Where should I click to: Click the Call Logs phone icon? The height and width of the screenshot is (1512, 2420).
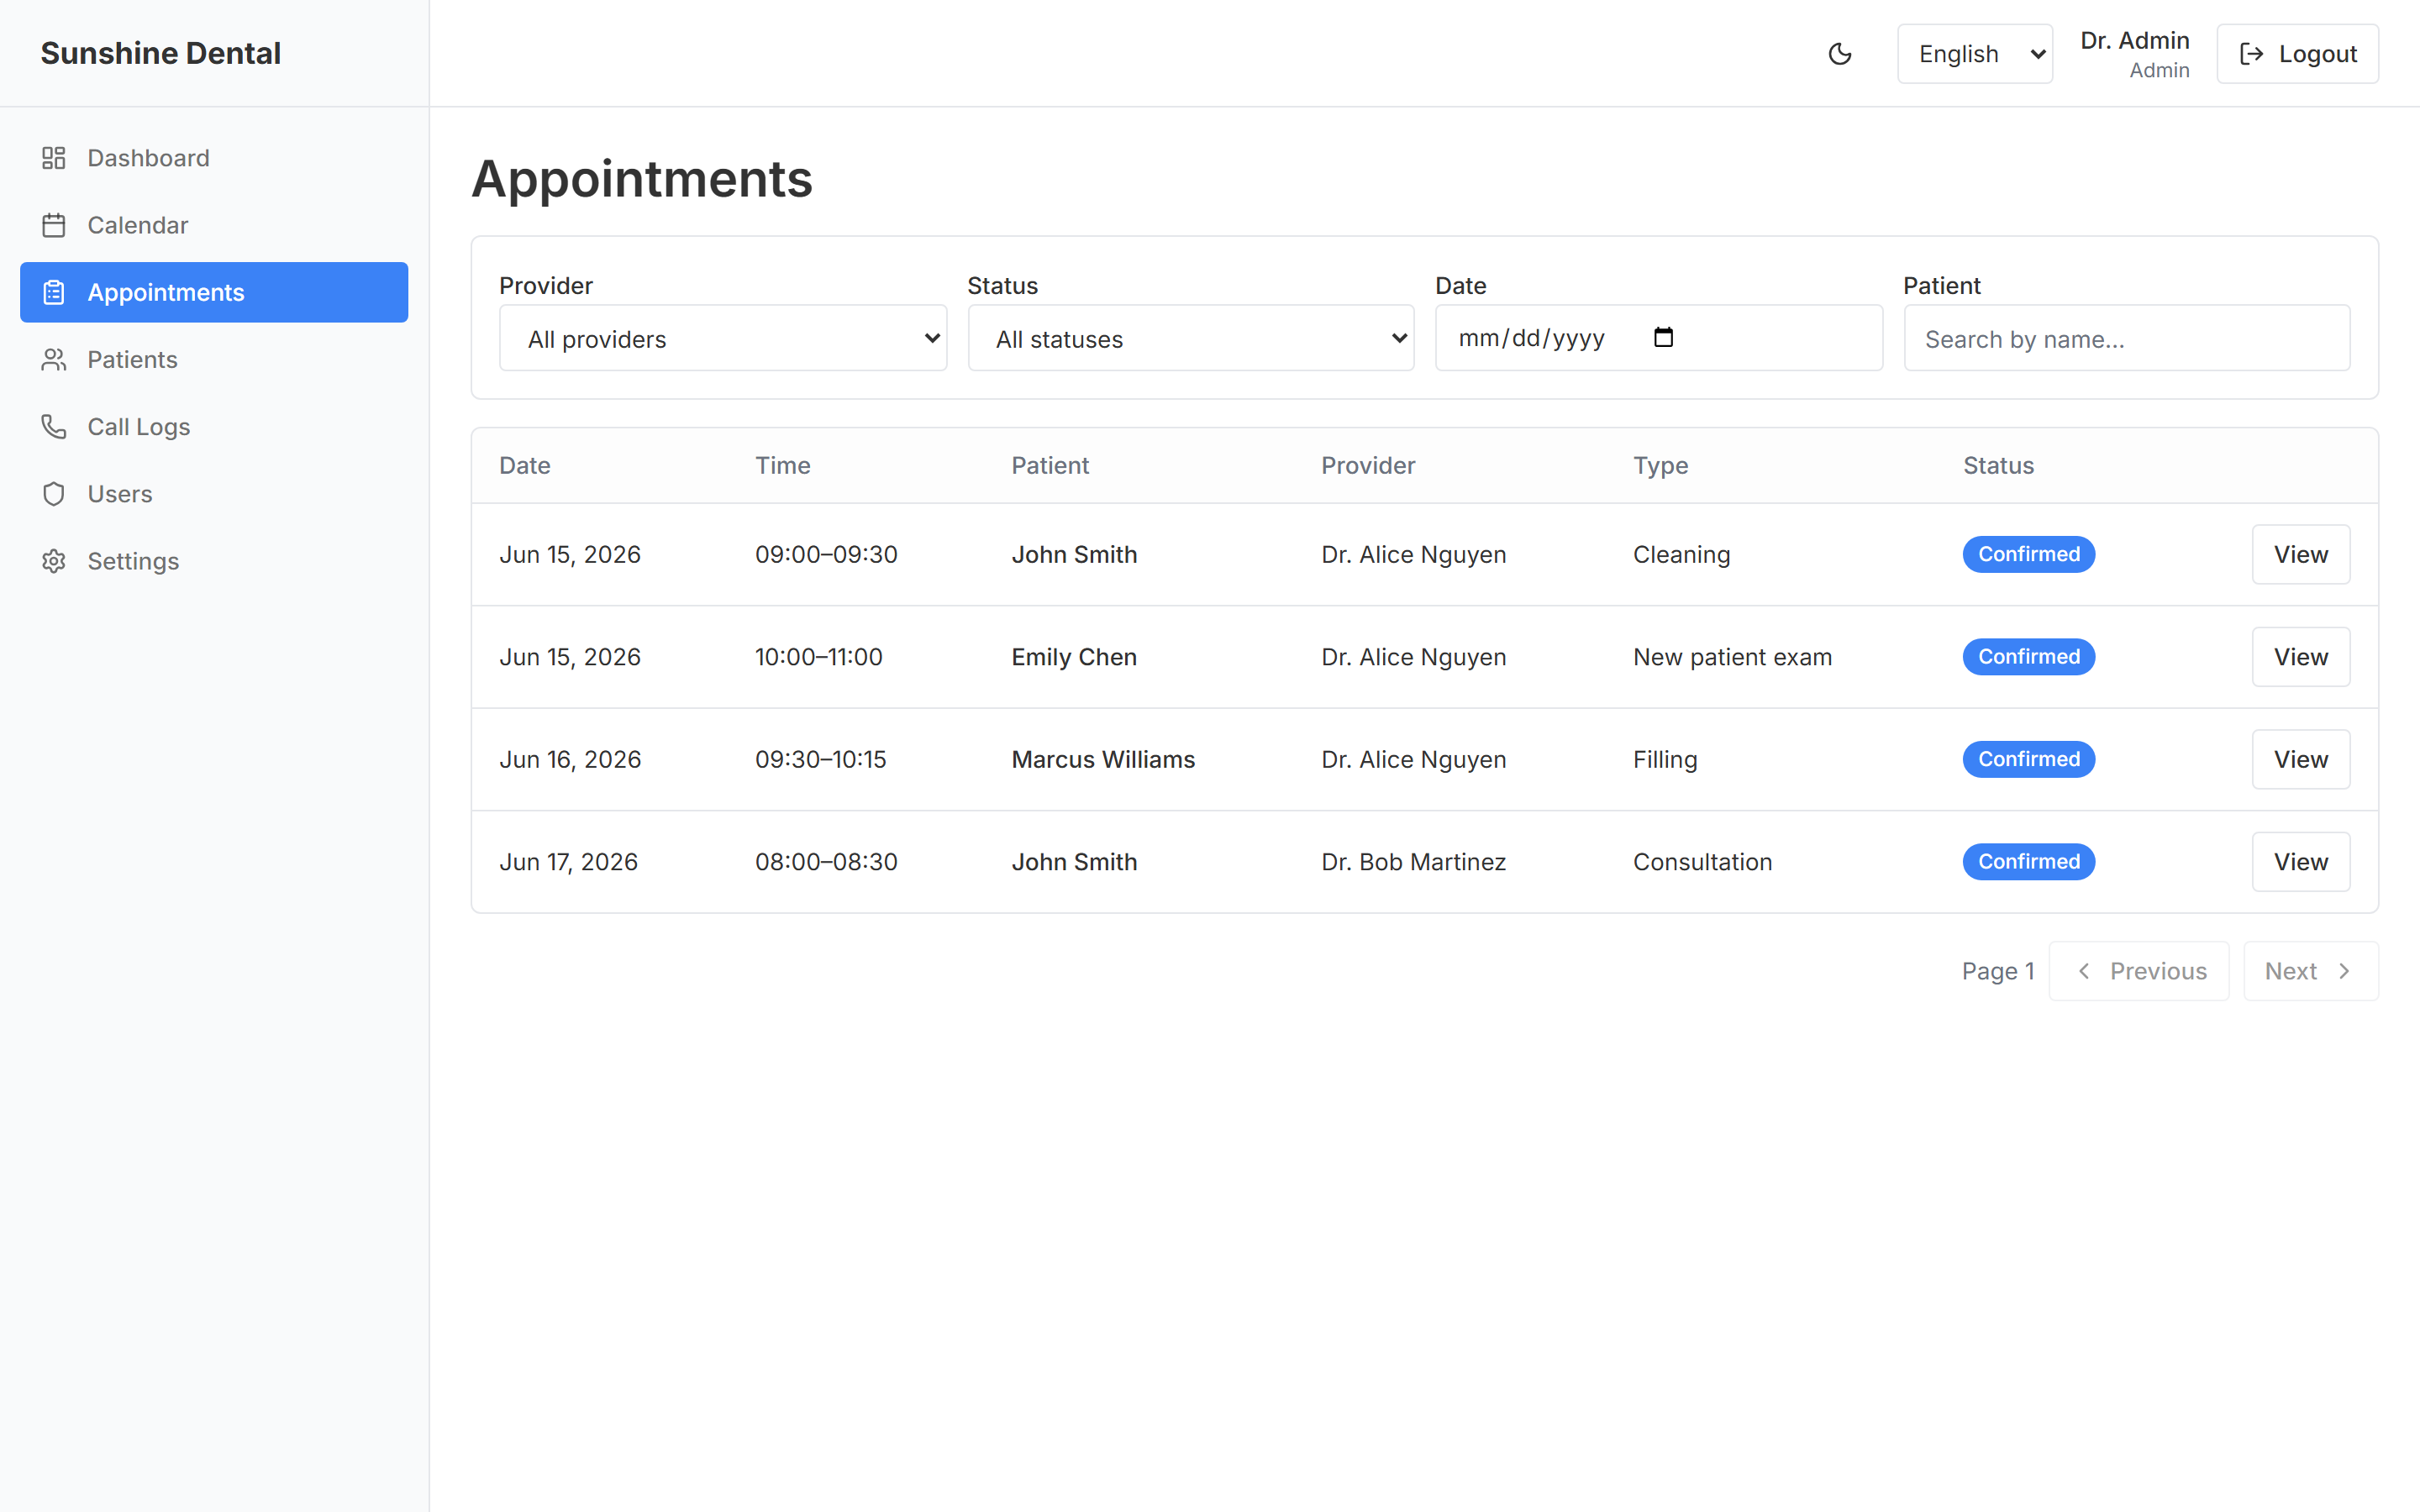pos(54,426)
